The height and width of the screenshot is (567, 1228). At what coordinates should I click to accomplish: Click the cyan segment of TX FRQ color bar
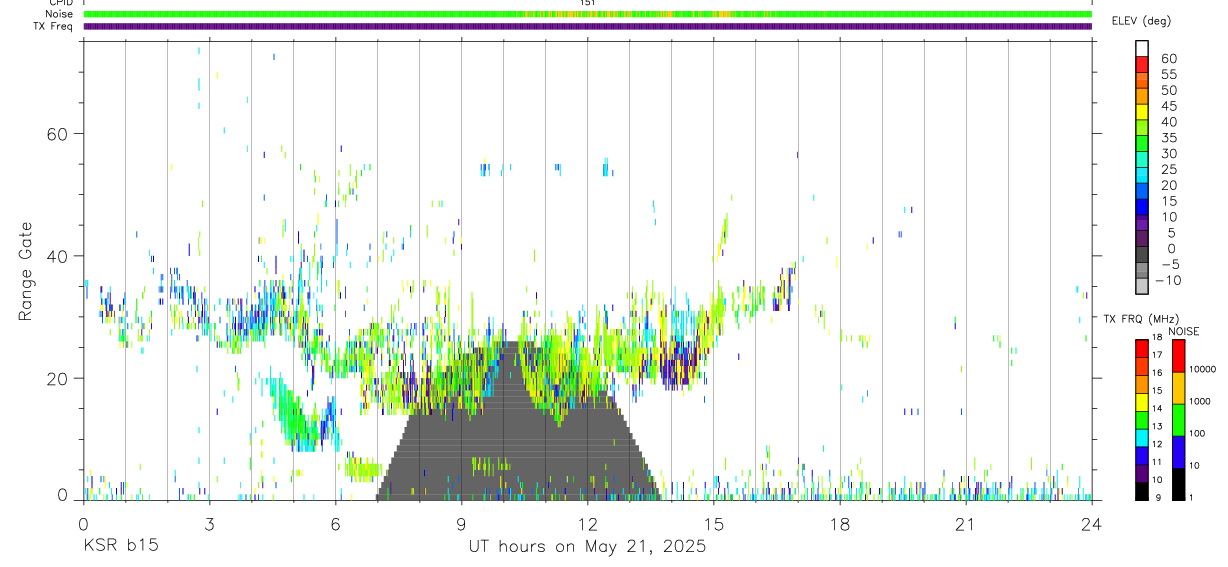1142,438
